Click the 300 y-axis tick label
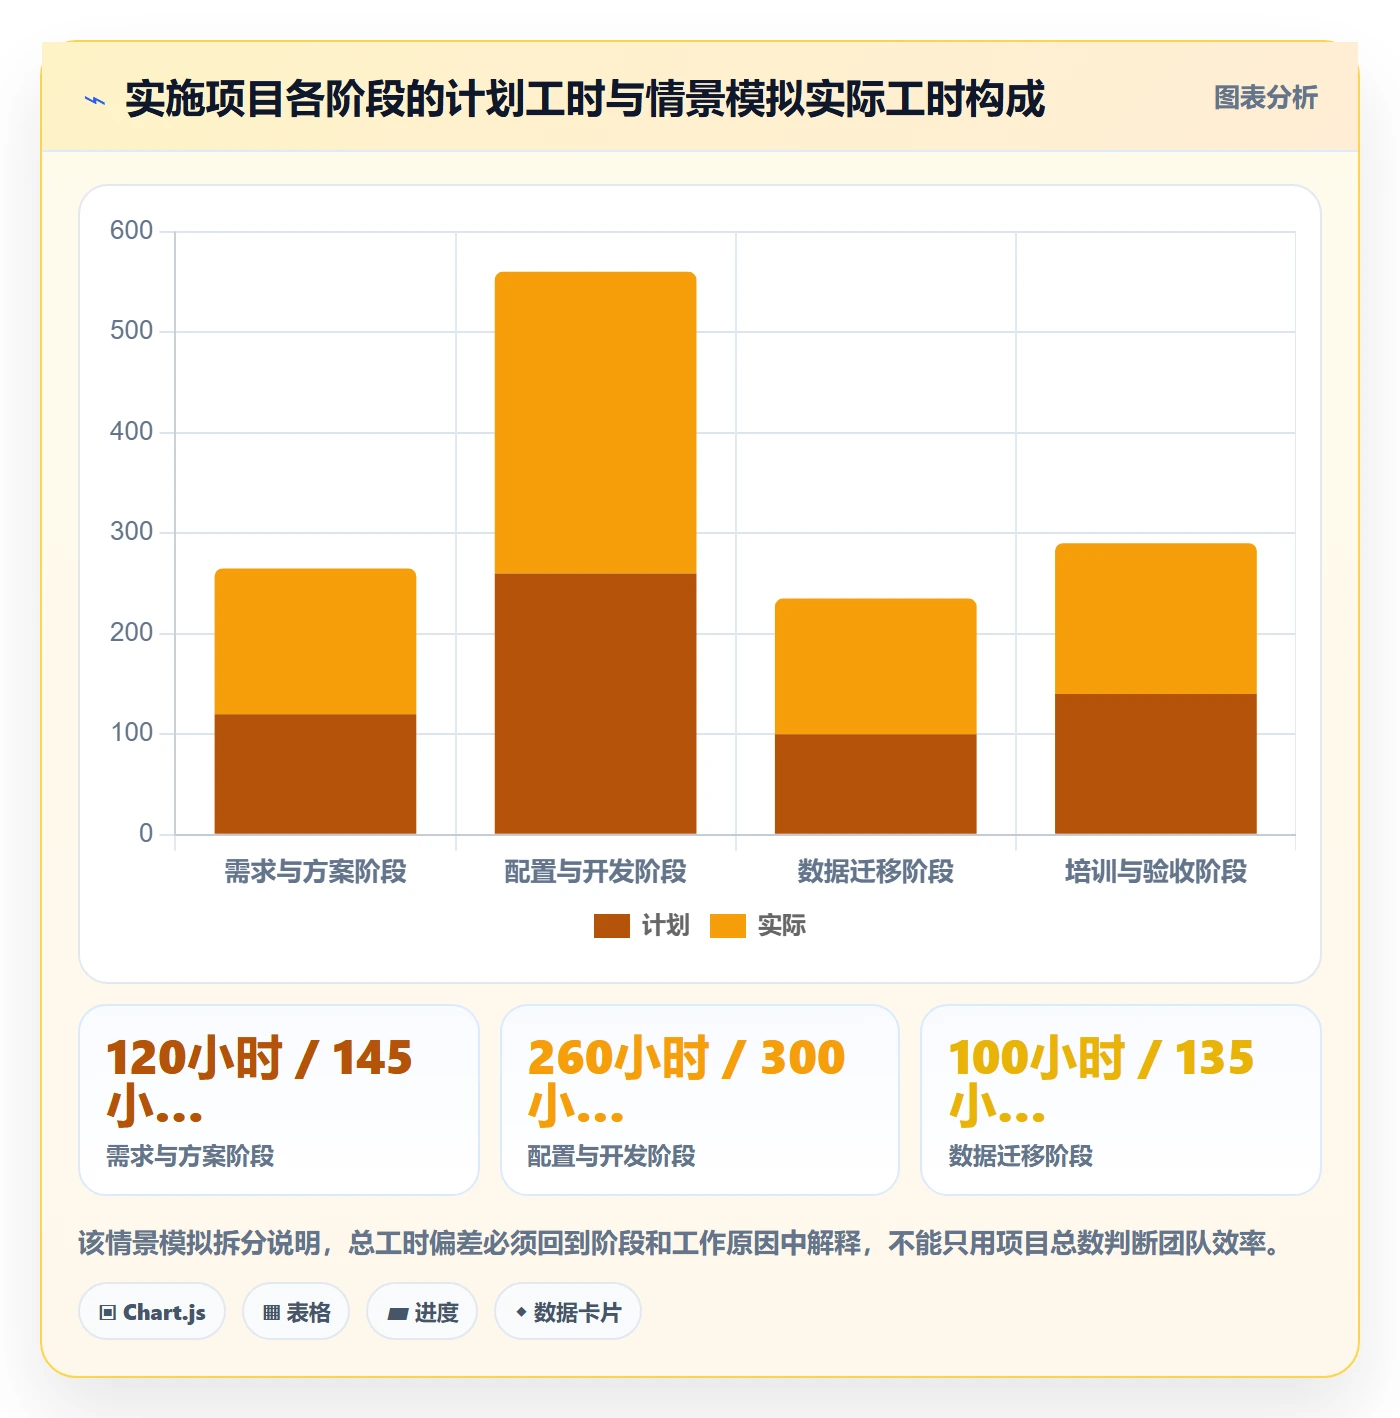 131,532
